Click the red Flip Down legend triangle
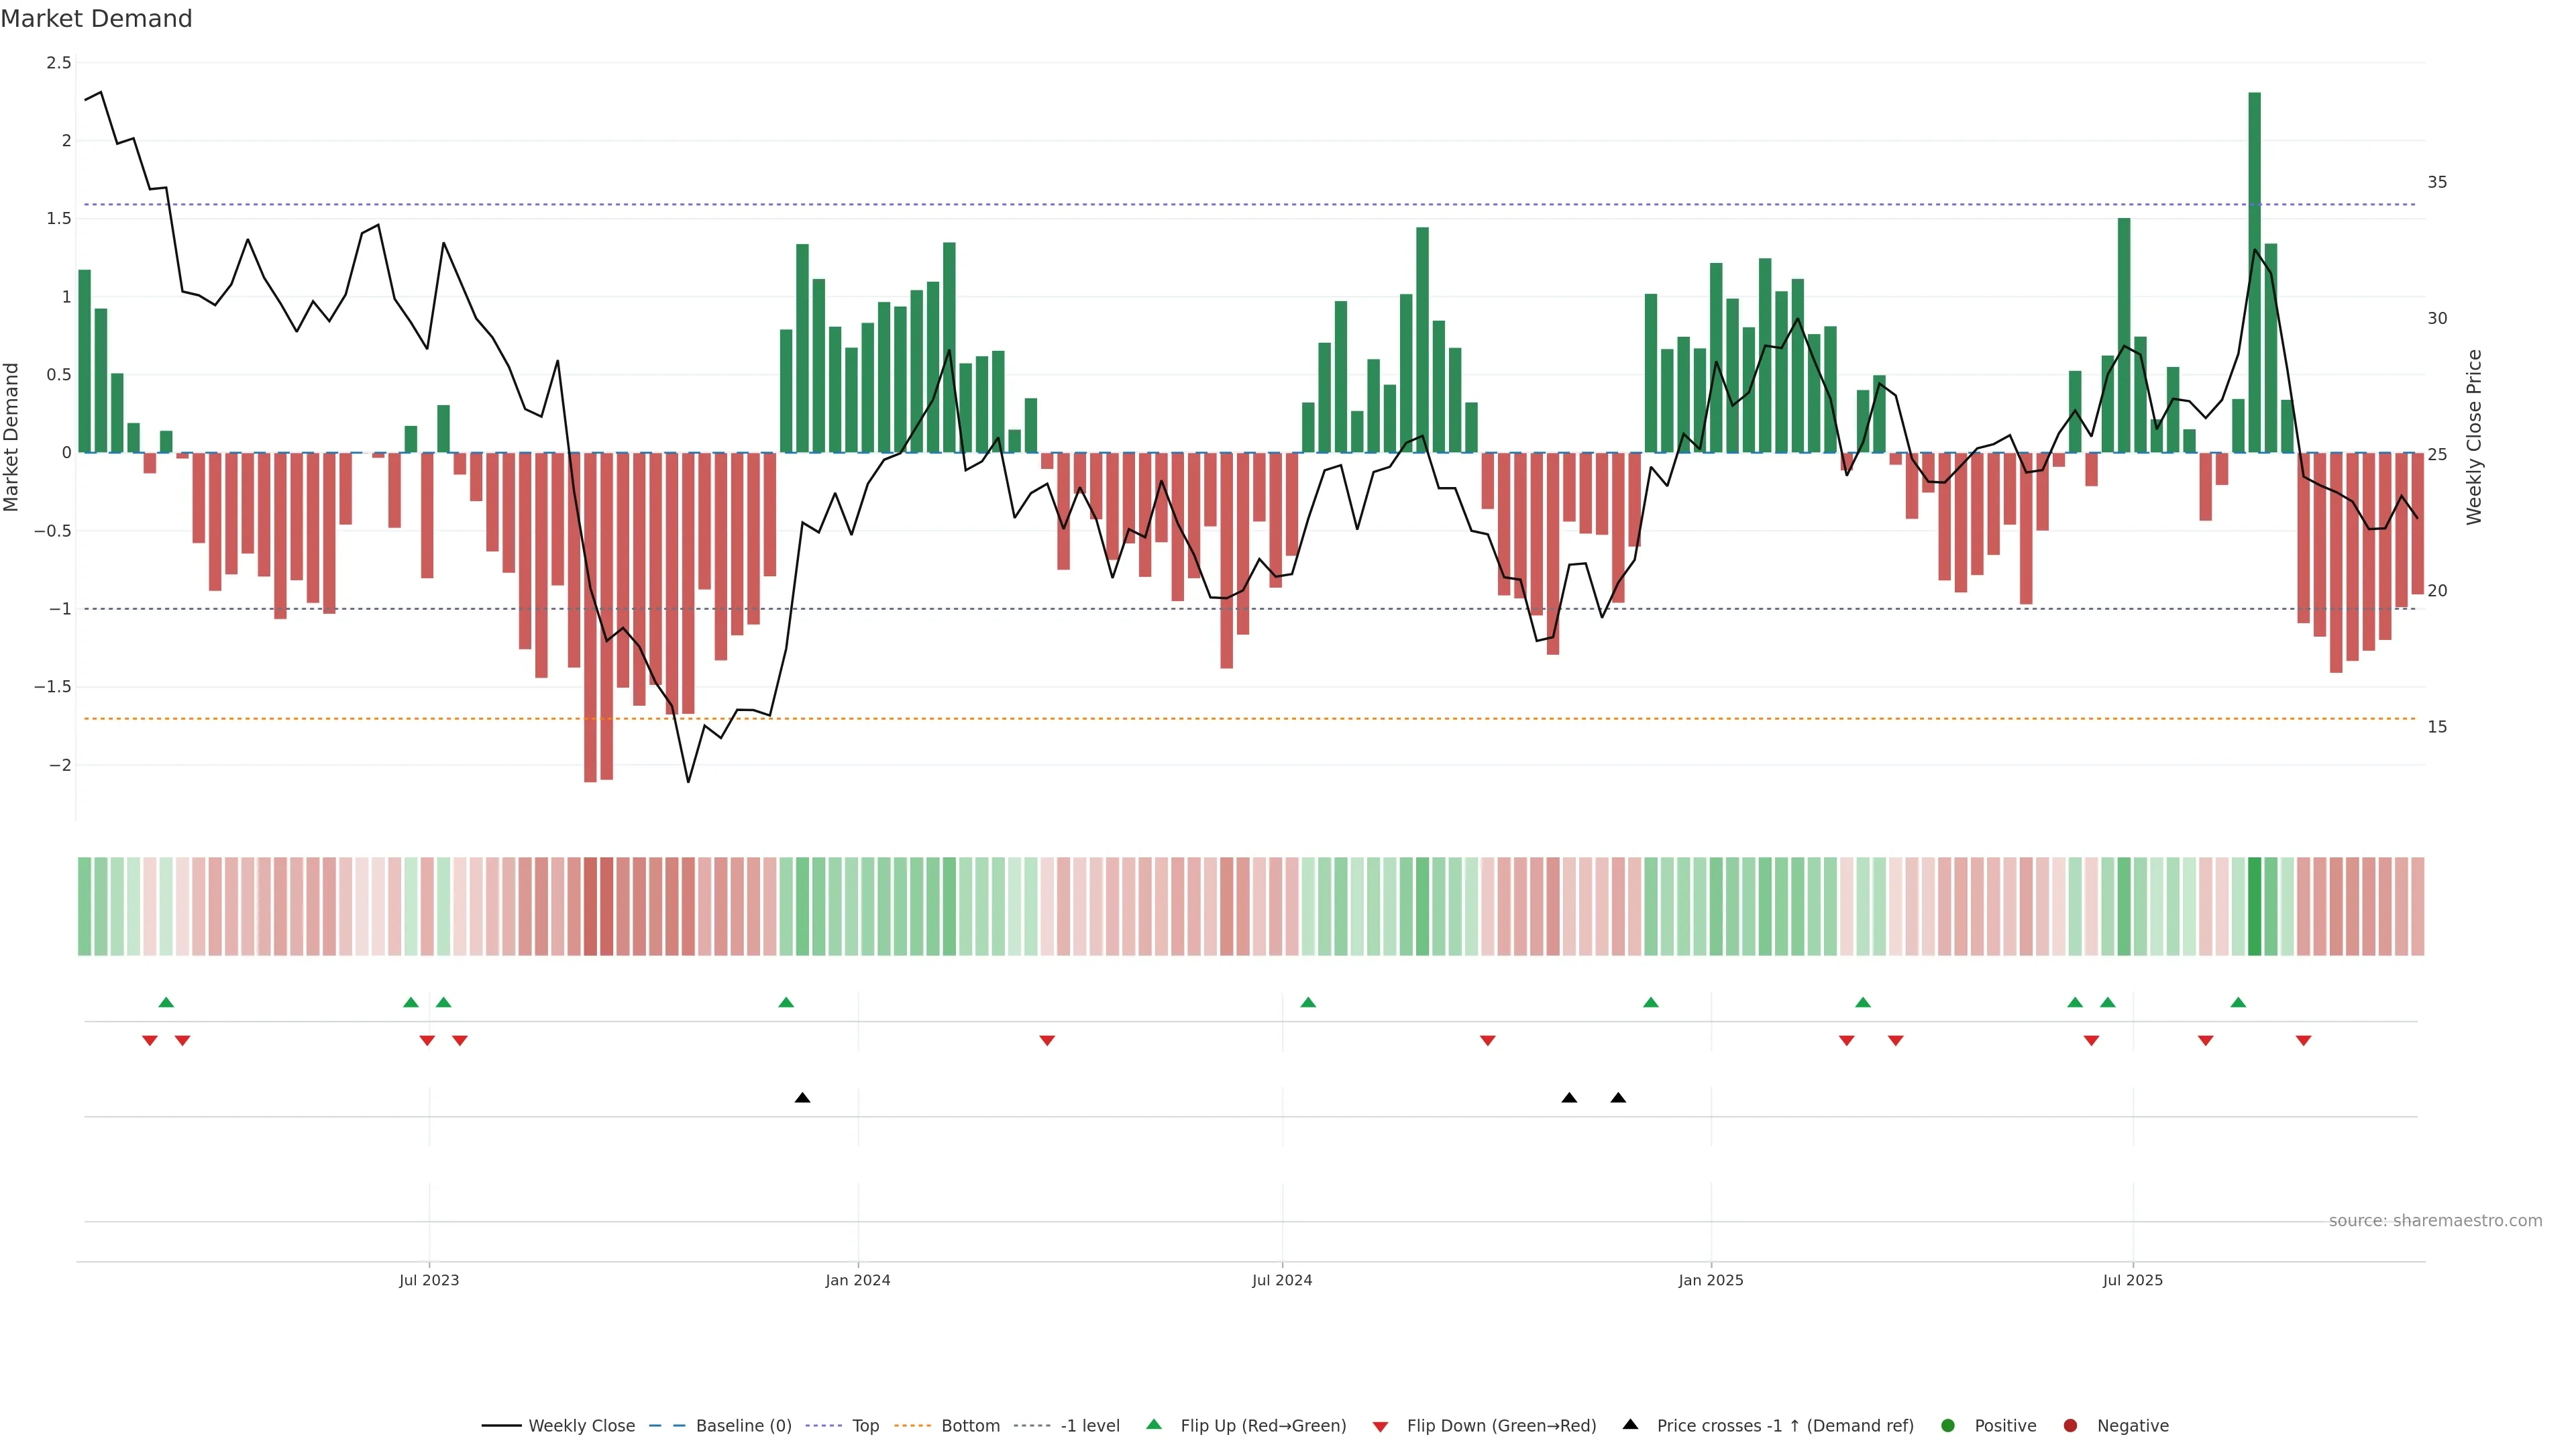This screenshot has width=2576, height=1449. (1380, 1427)
